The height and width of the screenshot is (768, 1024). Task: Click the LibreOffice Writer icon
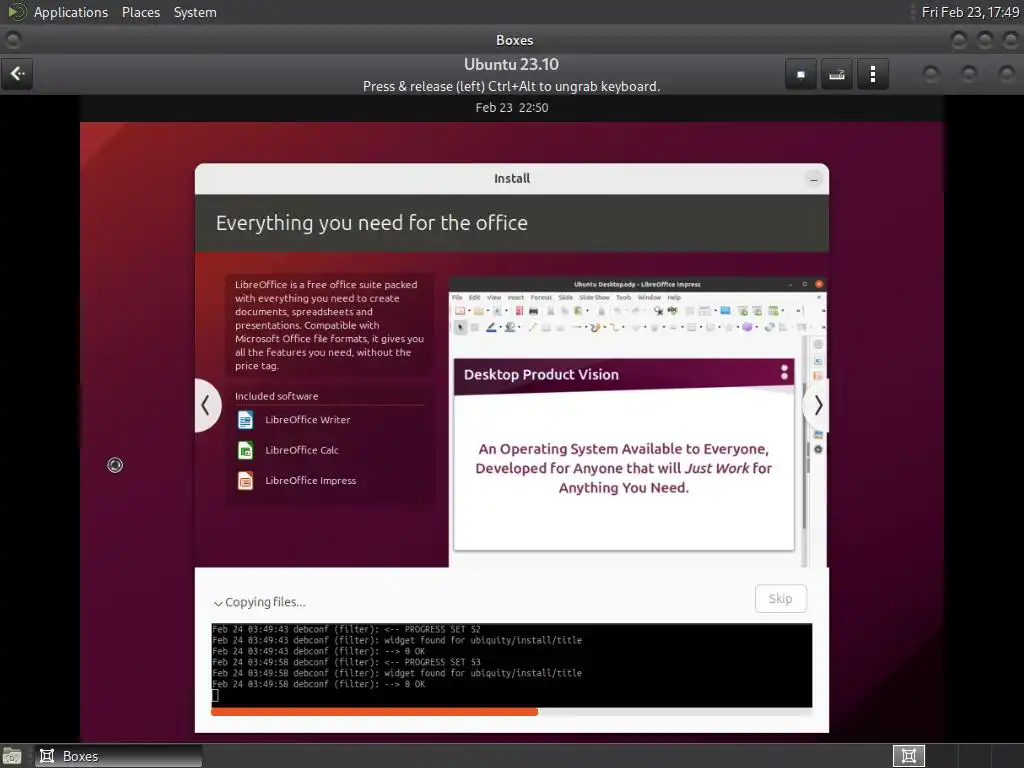click(246, 420)
